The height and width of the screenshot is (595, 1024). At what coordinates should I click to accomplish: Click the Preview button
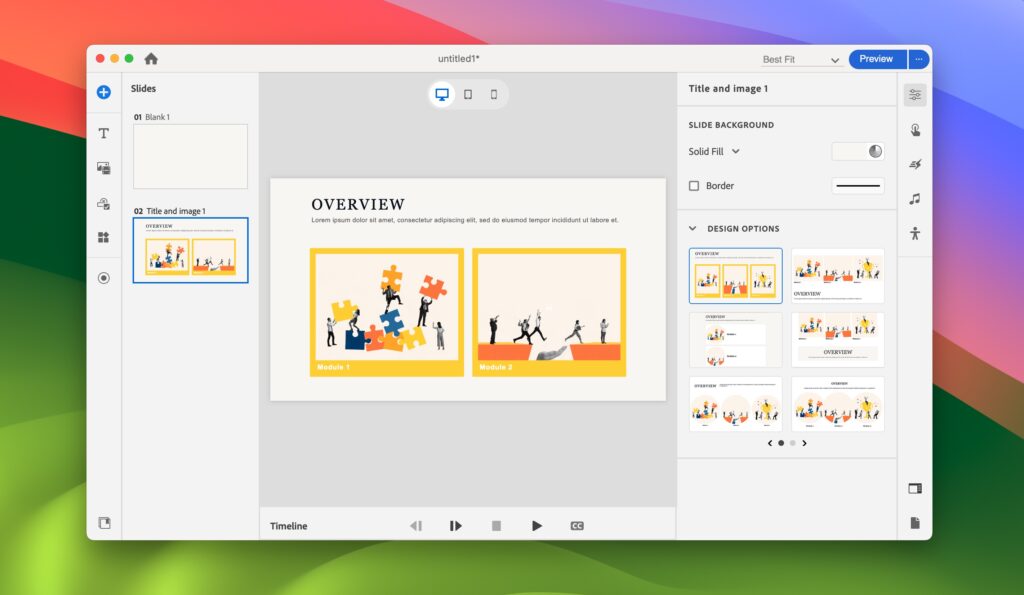(876, 59)
